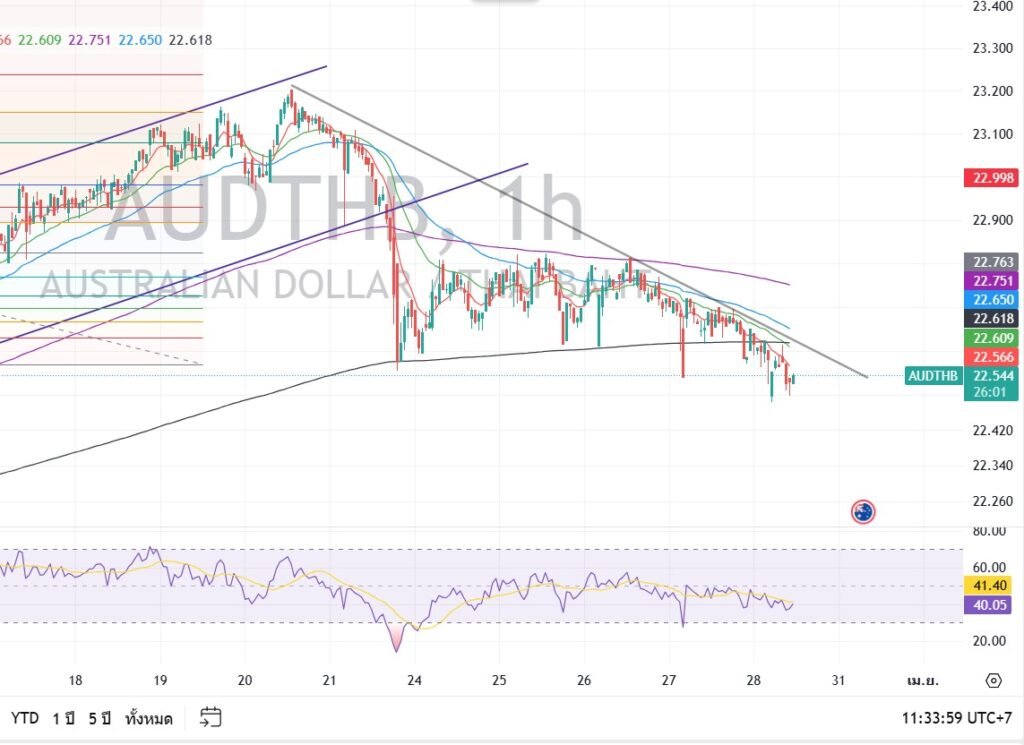Click the 22.544 current price label
Screen dimensions: 1024x745
991,376
